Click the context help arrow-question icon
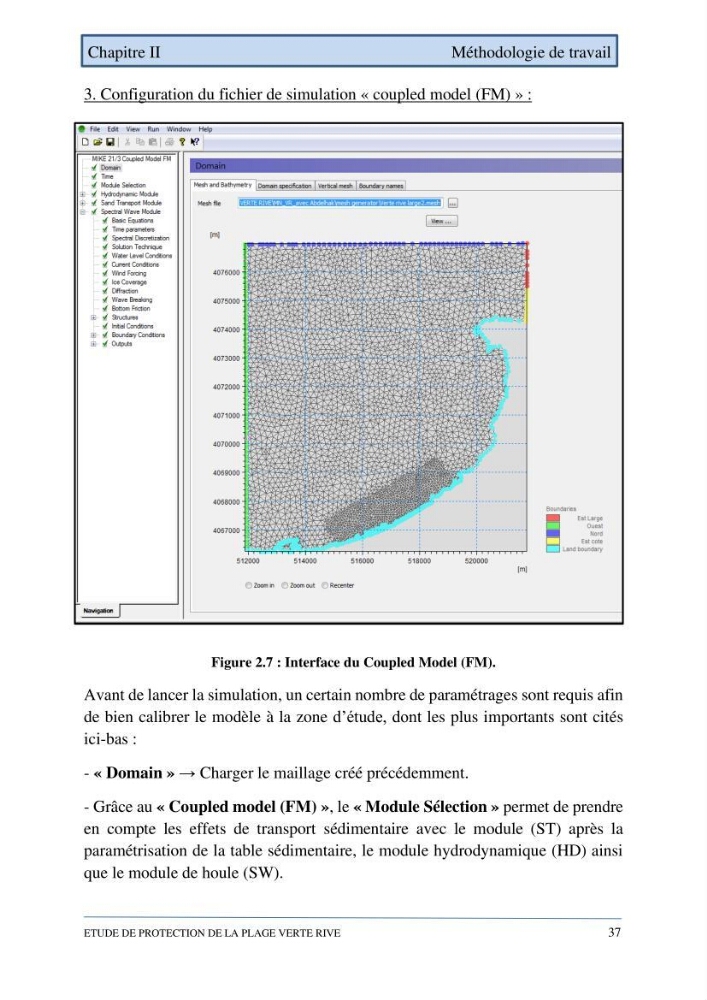 tap(195, 142)
